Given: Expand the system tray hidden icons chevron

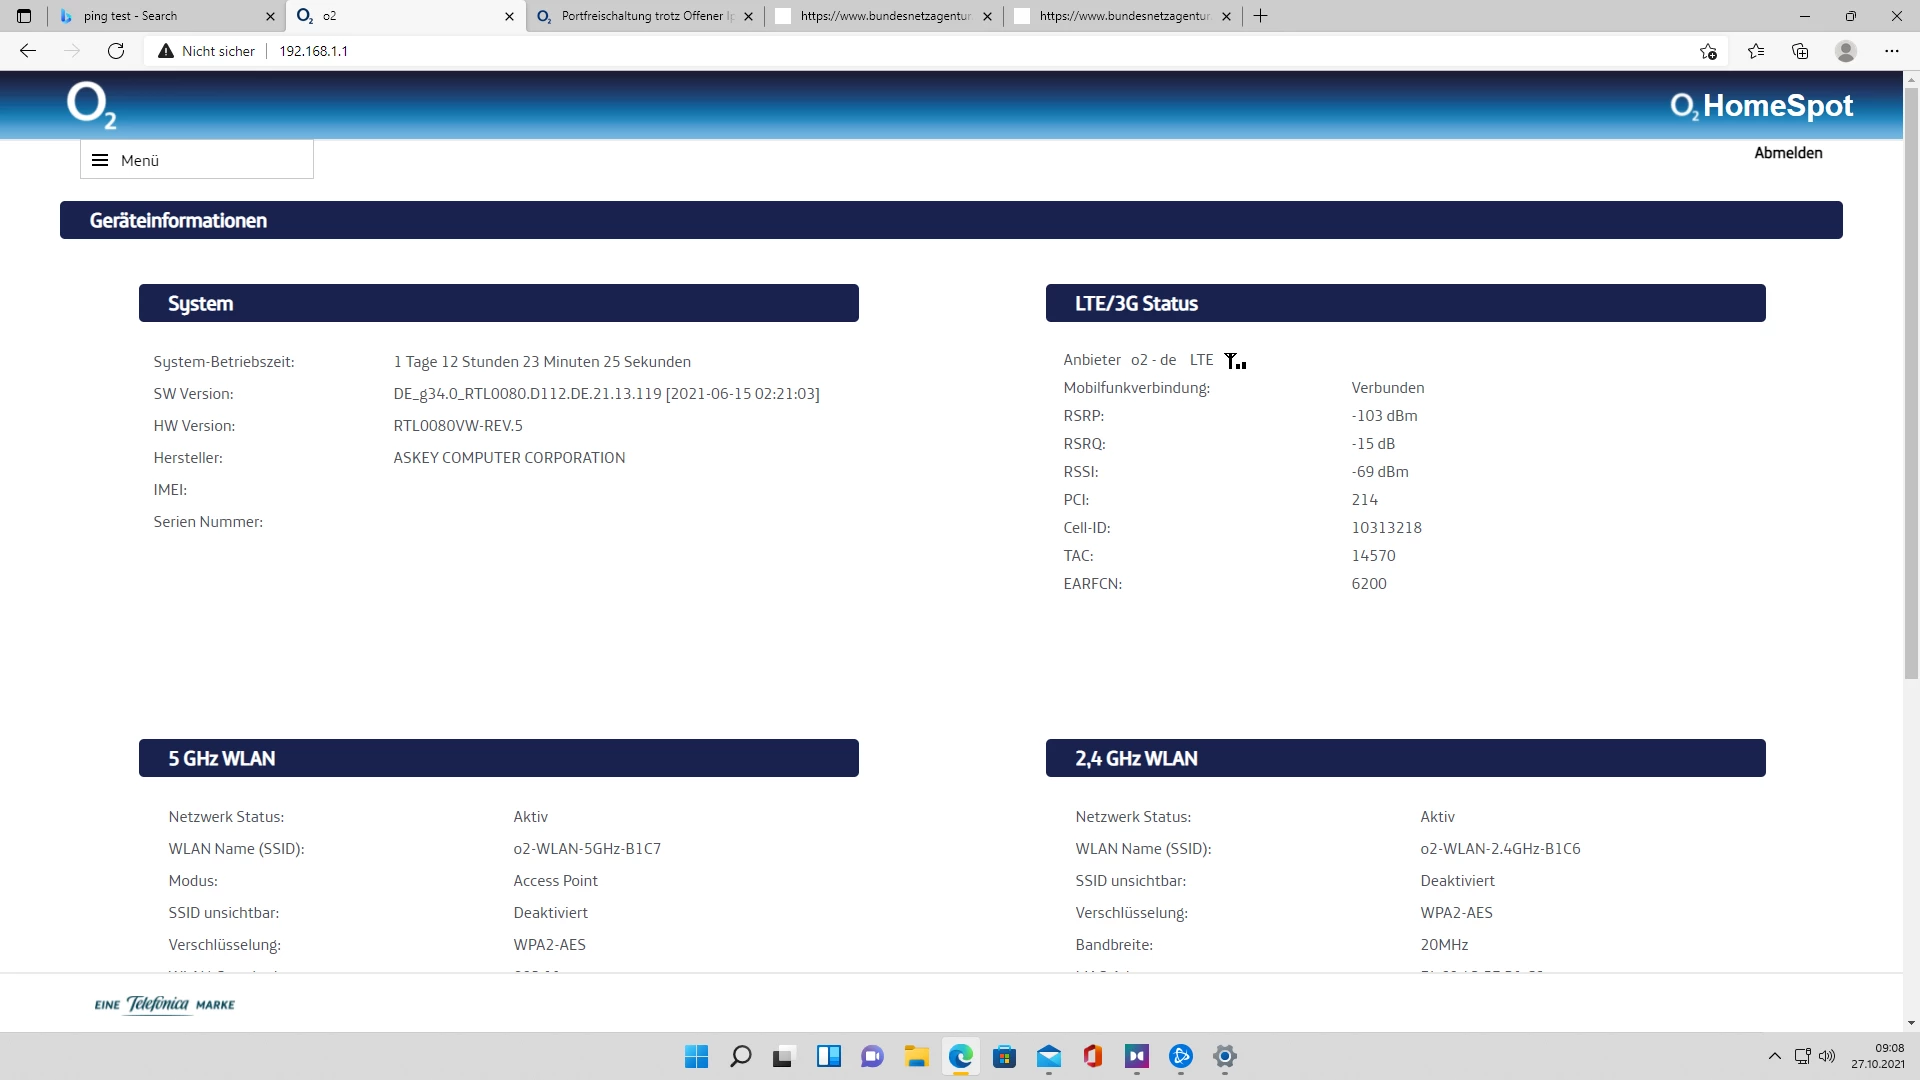Looking at the screenshot, I should (x=1774, y=1056).
